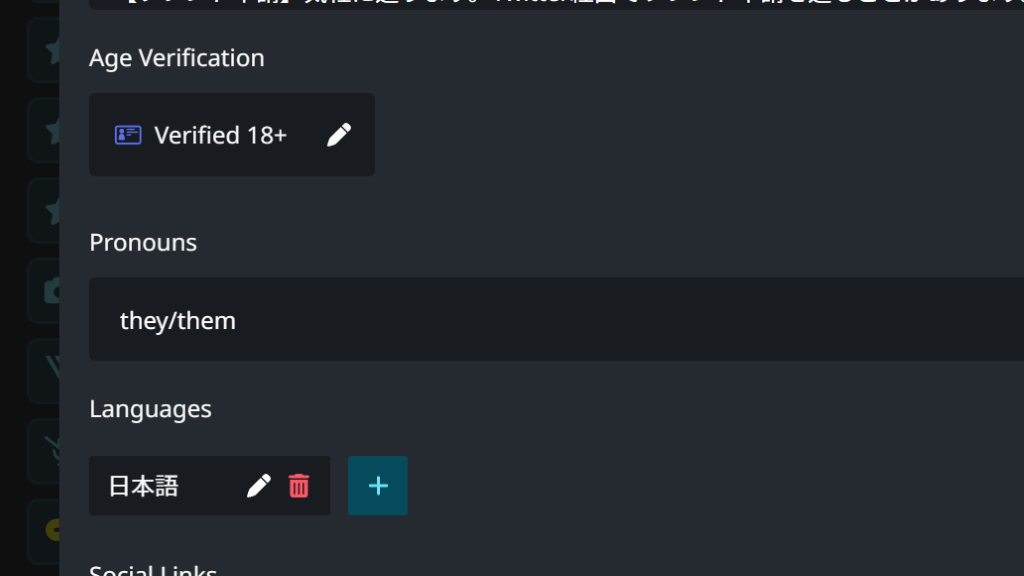Select the 日本語 language label
This screenshot has height=576, width=1024.
click(x=143, y=486)
